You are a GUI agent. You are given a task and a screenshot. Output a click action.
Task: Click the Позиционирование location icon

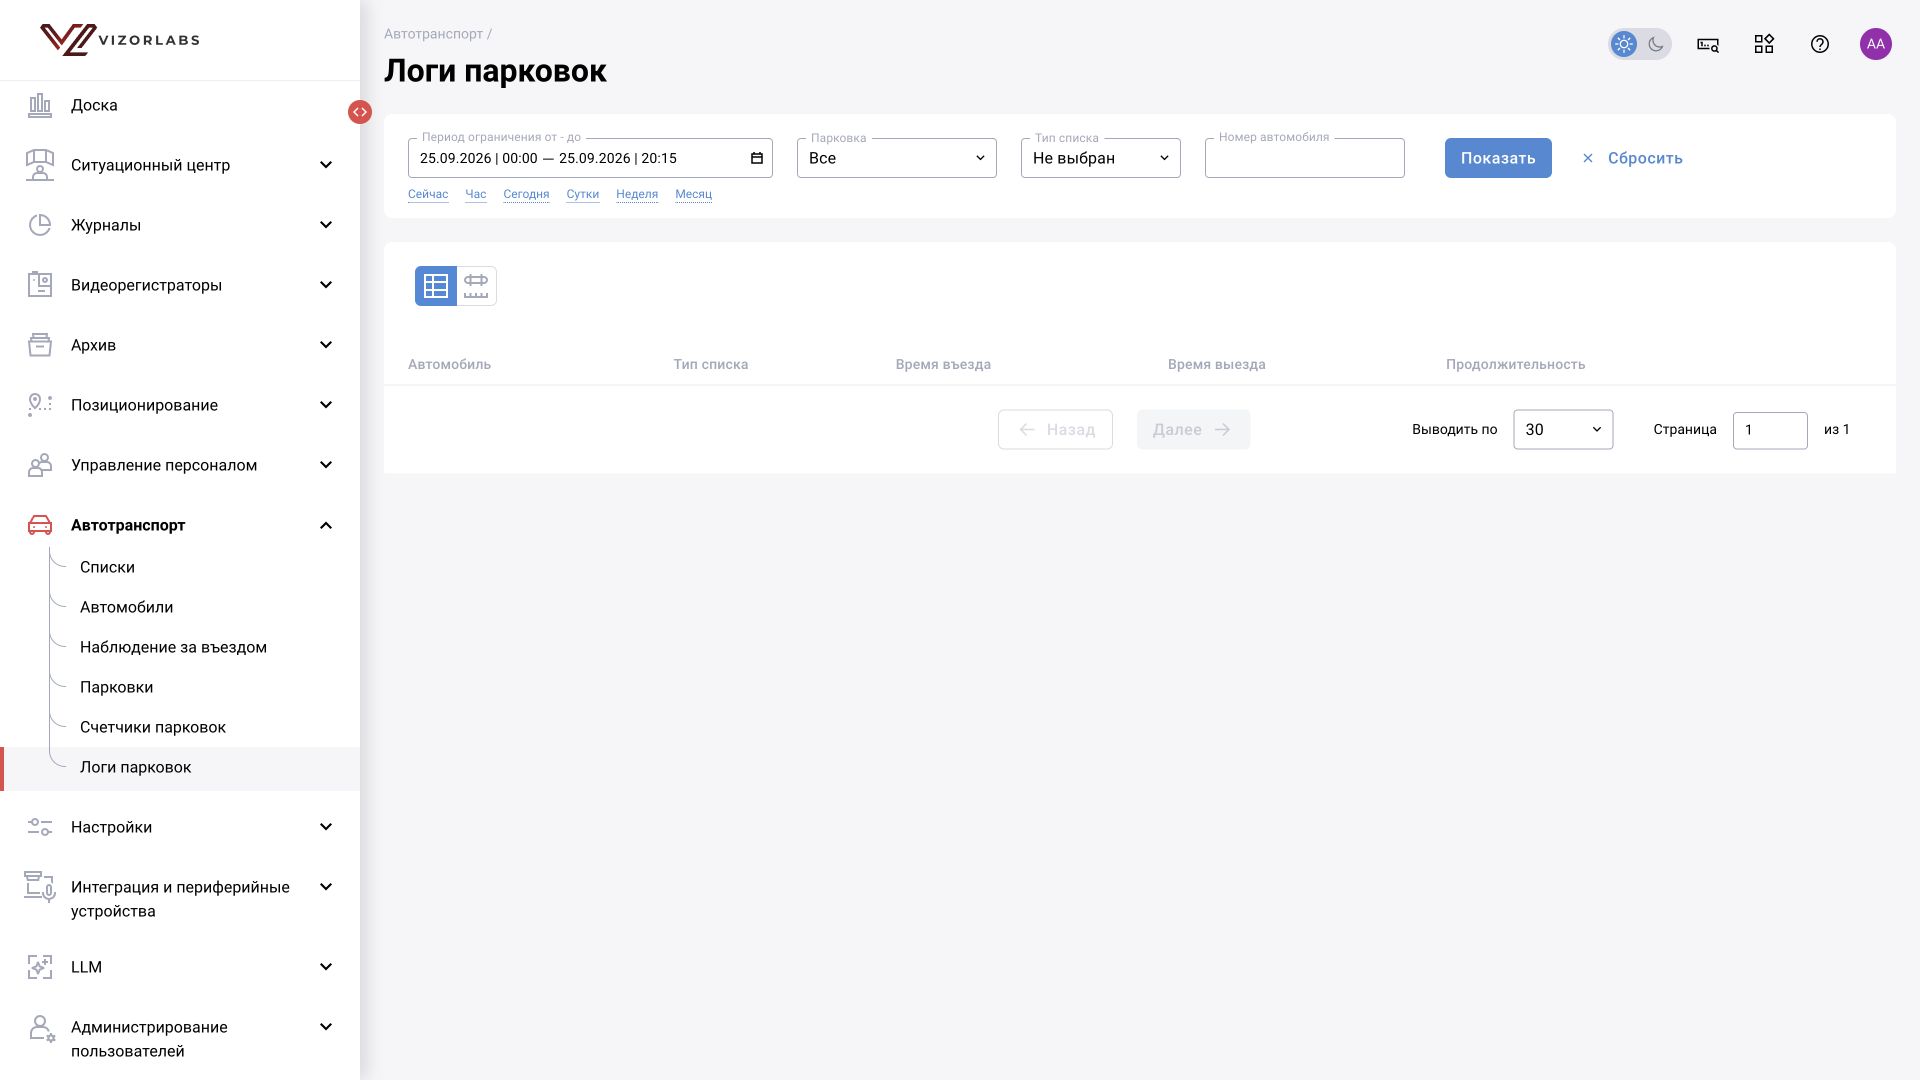[40, 405]
